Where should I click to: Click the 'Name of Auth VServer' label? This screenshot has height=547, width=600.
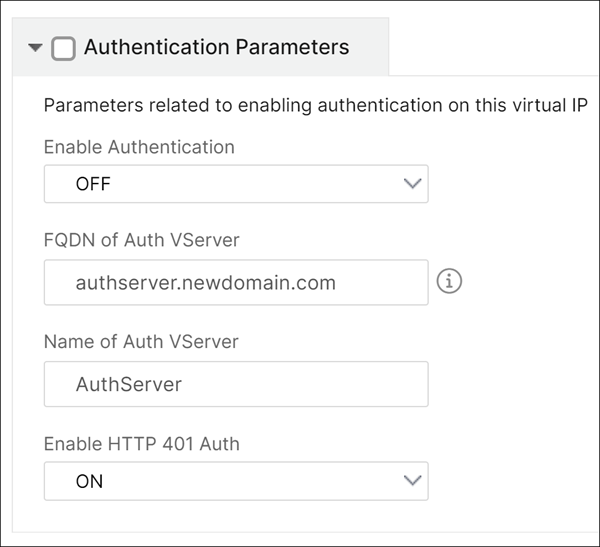point(141,341)
